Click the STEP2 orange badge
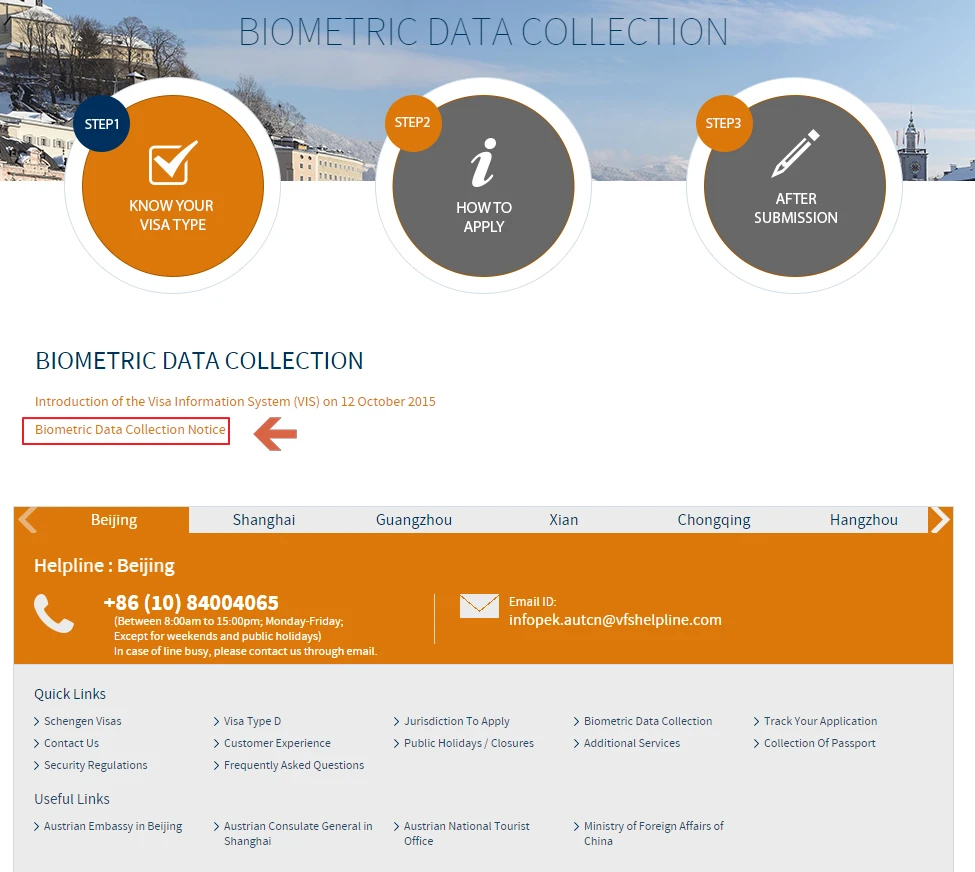975x872 pixels. click(413, 123)
